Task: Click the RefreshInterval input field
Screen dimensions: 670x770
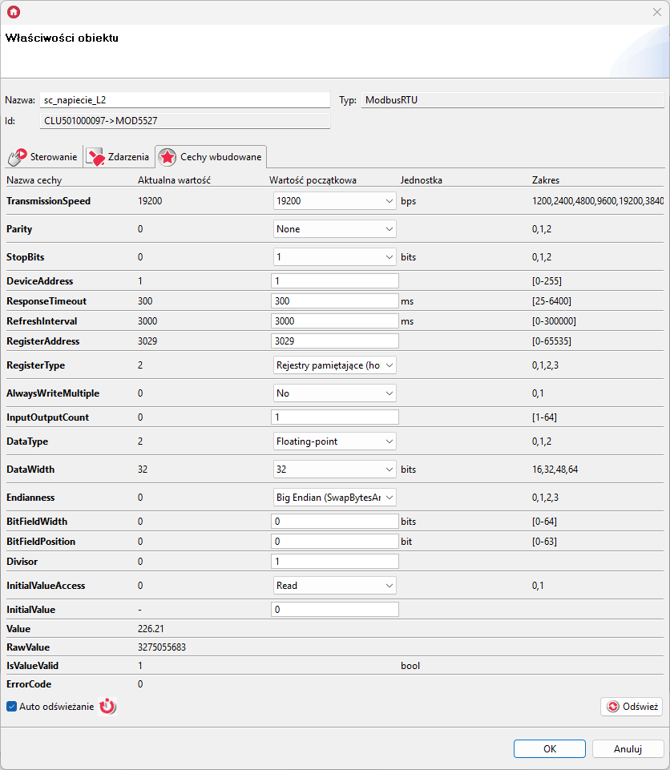Action: (x=334, y=321)
